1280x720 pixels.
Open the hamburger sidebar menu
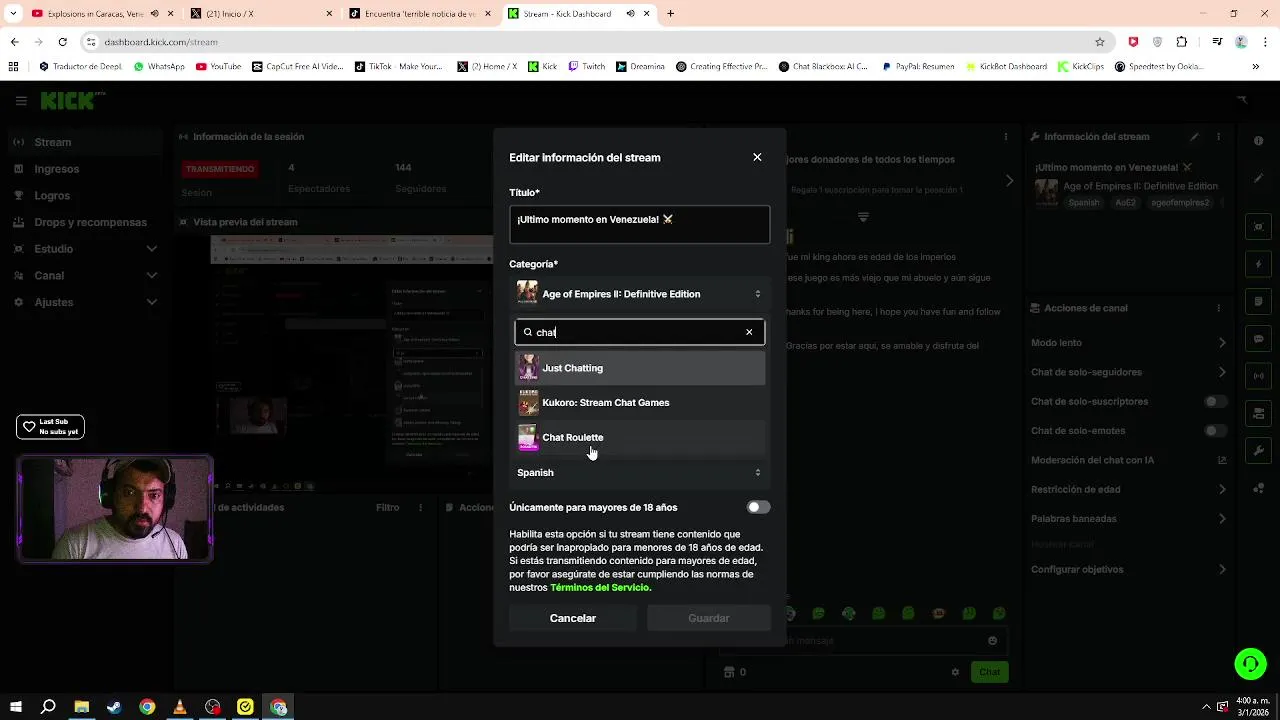(x=21, y=101)
